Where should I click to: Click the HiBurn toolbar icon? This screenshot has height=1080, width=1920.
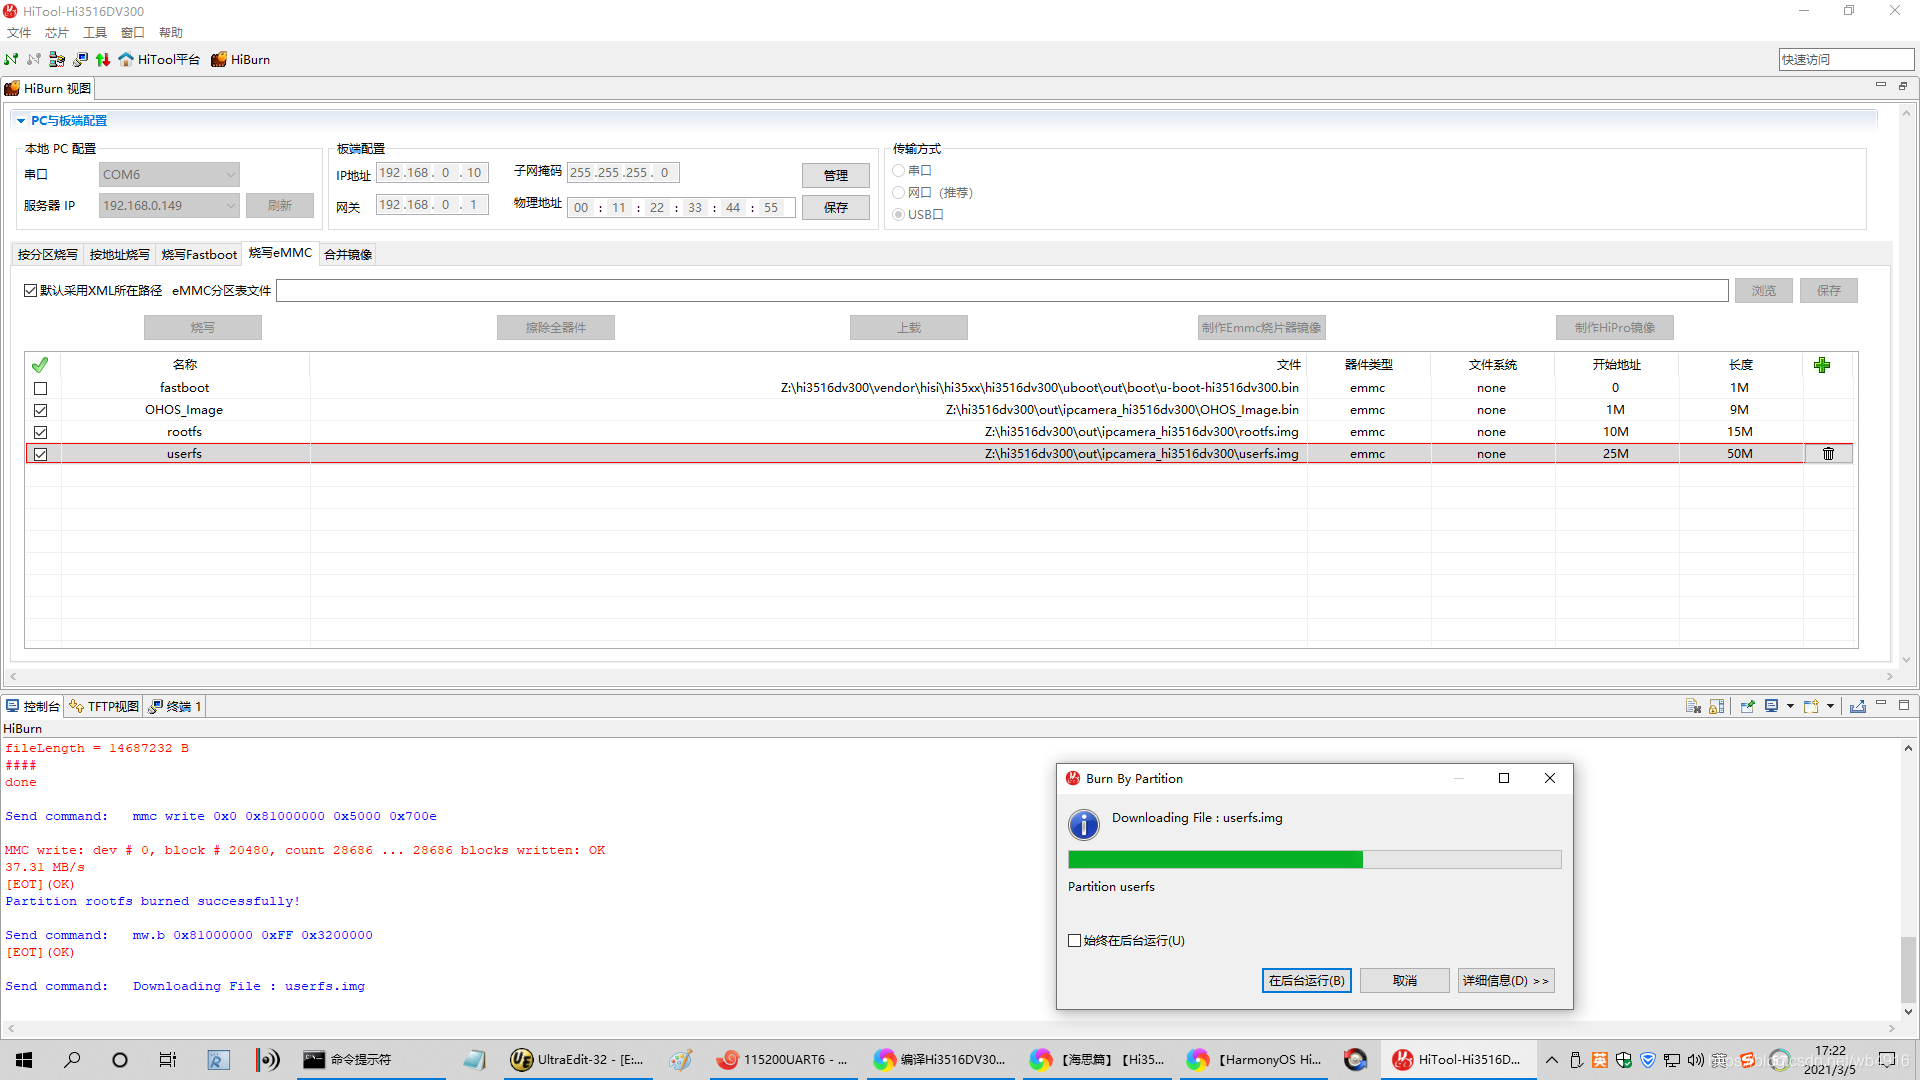[x=219, y=59]
